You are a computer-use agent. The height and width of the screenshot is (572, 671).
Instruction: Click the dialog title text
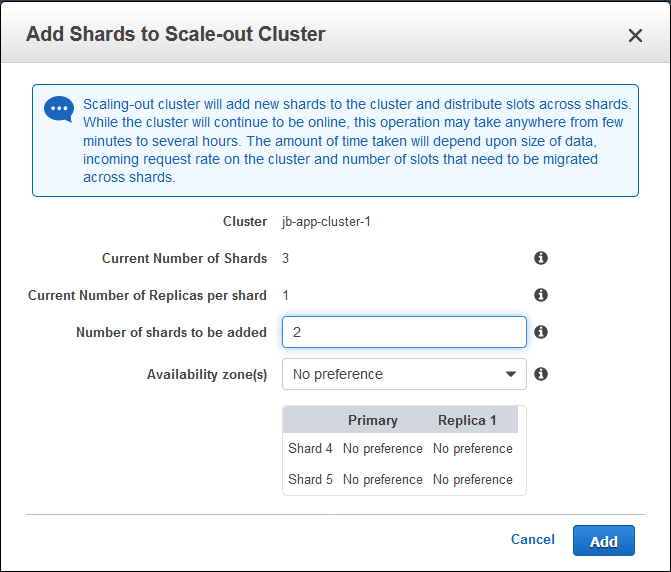[x=175, y=35]
